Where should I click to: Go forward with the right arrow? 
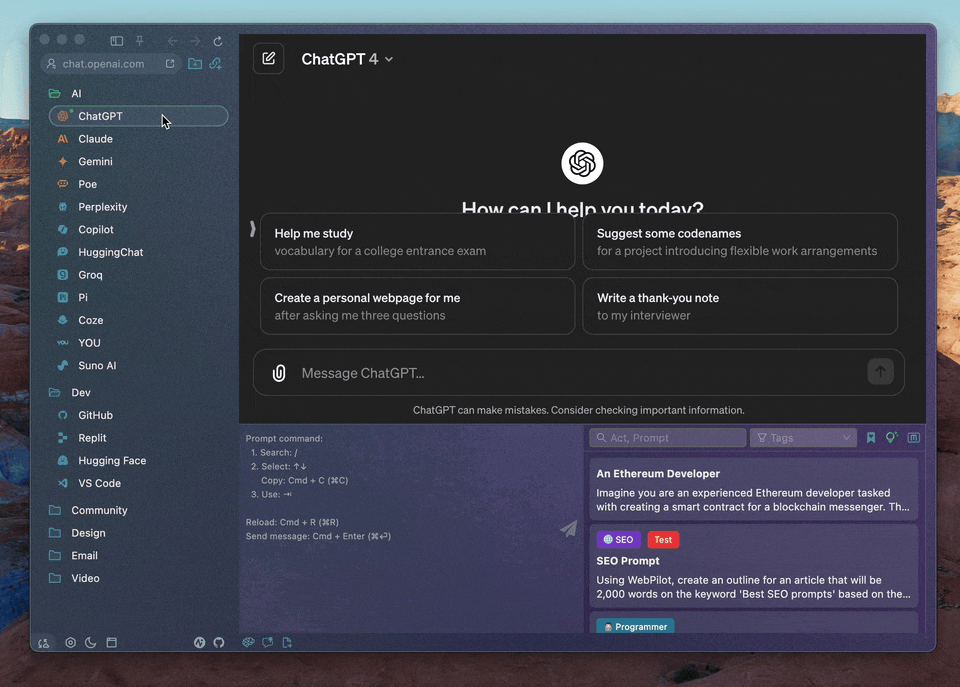(x=195, y=41)
